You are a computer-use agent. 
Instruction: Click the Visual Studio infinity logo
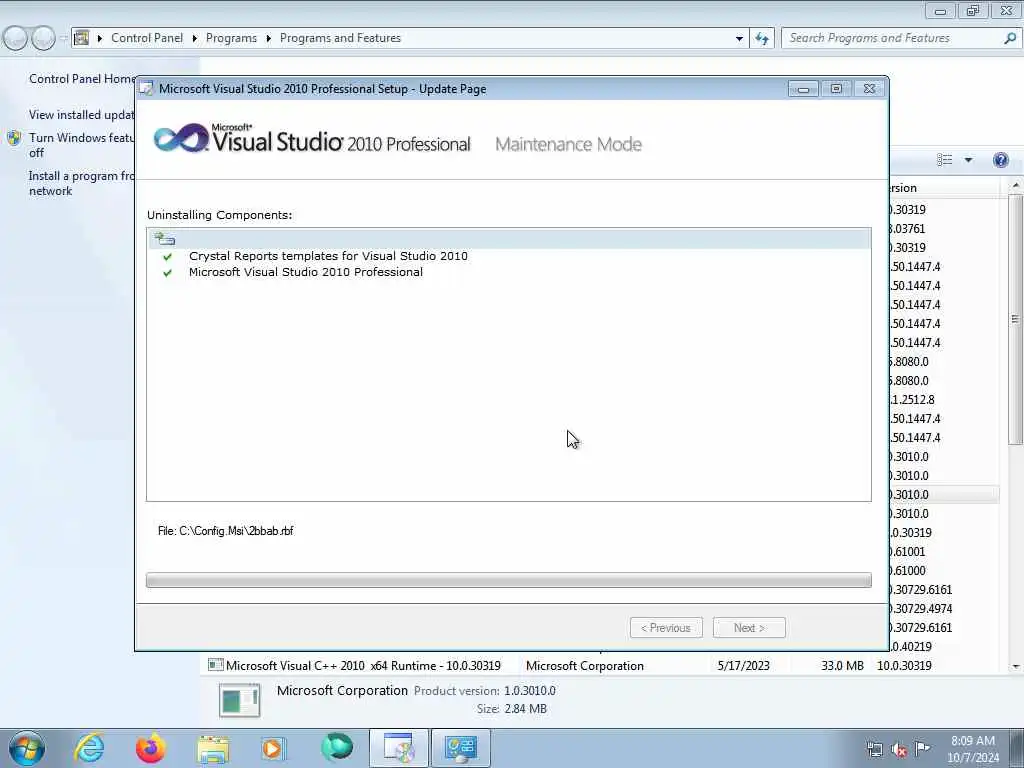click(x=181, y=138)
